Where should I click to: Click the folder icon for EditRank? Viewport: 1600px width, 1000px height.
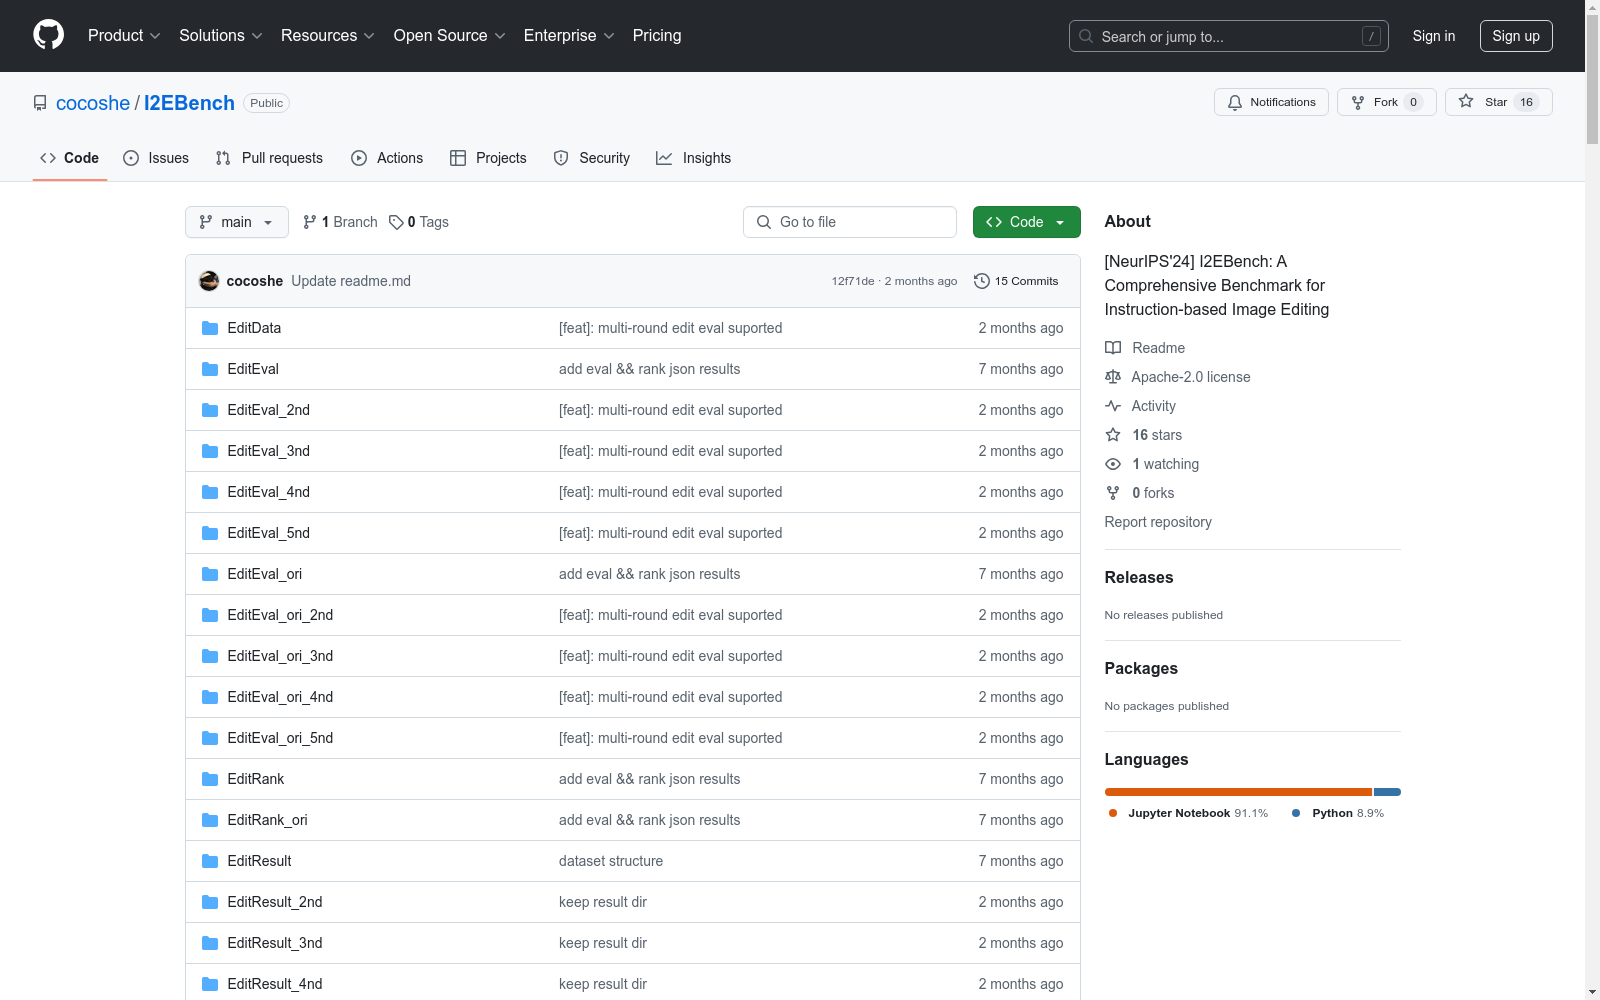210,779
